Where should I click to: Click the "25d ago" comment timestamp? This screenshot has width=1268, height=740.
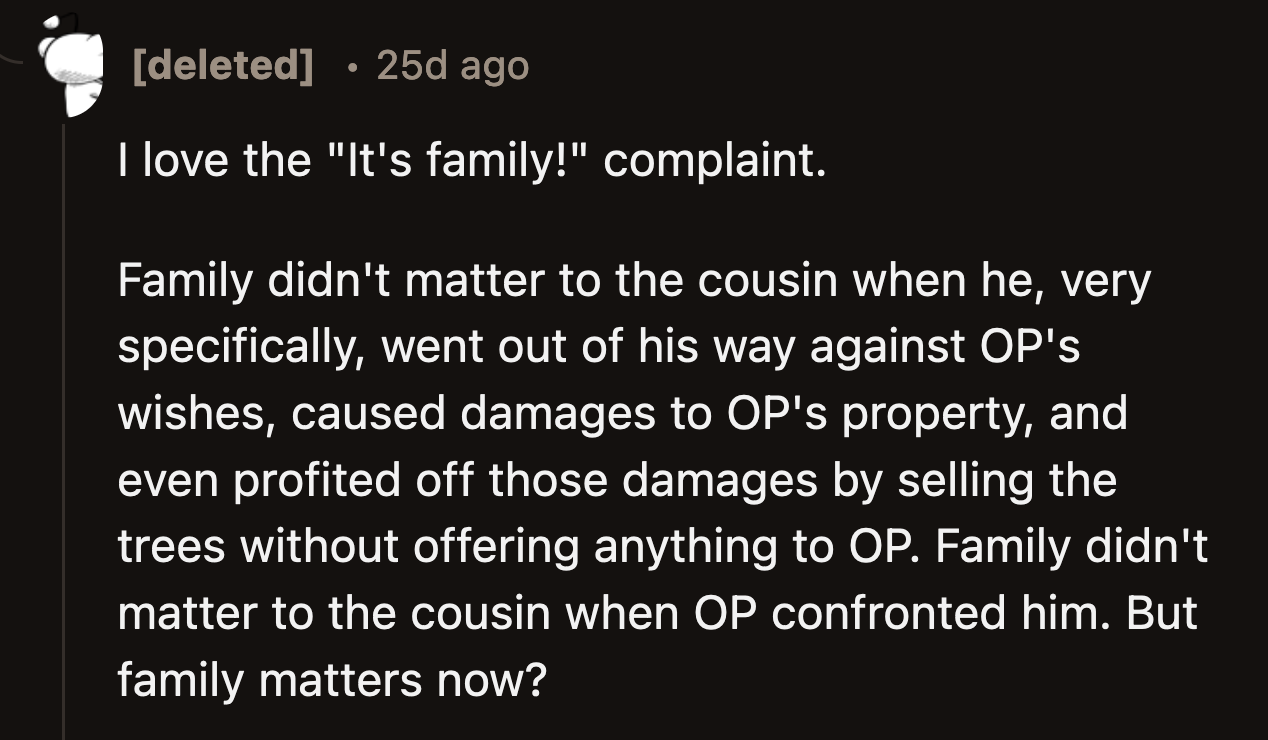pos(452,66)
